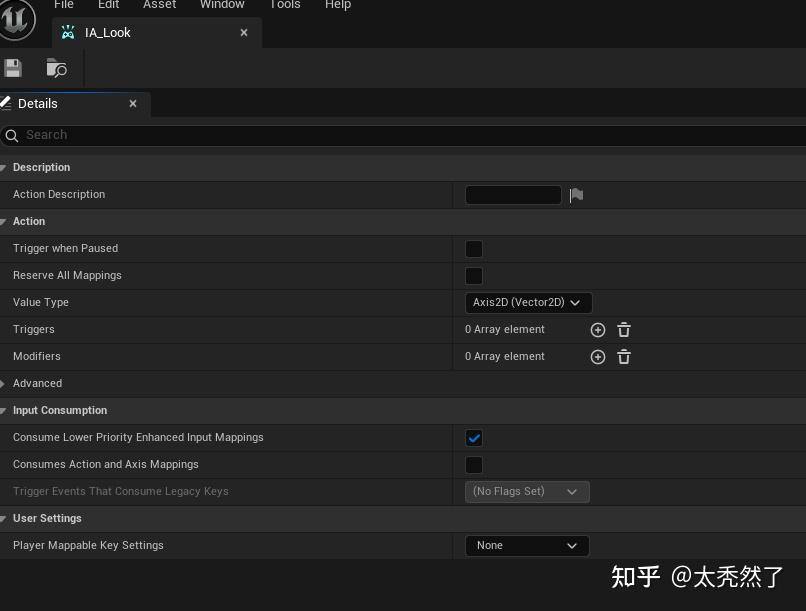The image size is (806, 611).
Task: Click the localization flag beside Action Description
Action: pos(576,195)
